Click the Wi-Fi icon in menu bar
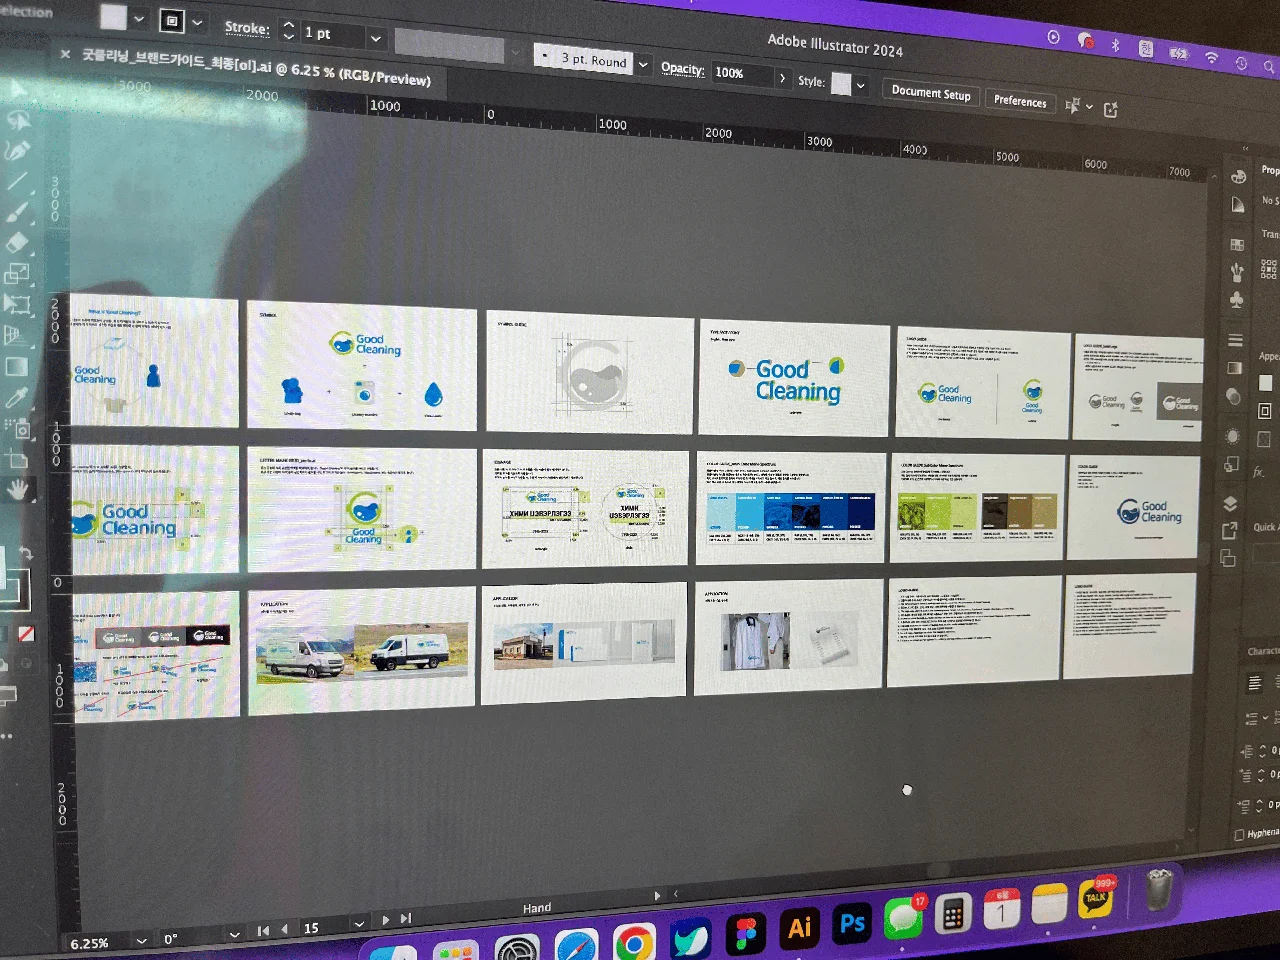Viewport: 1280px width, 960px height. click(x=1211, y=58)
